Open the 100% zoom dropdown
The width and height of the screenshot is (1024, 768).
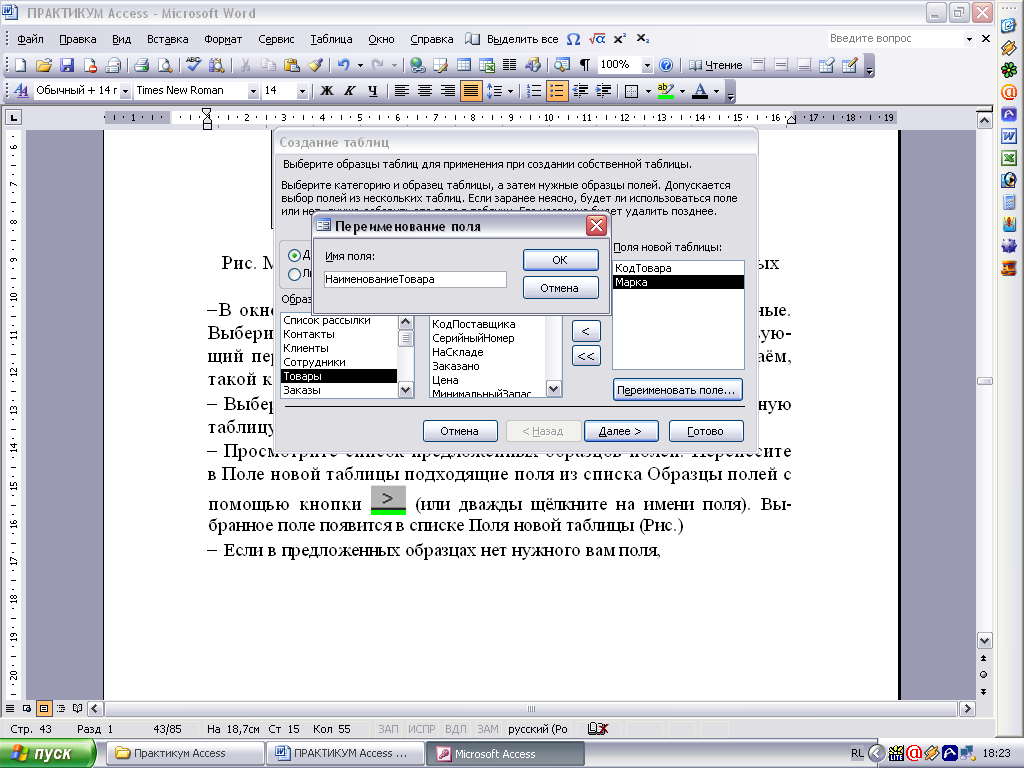tap(647, 65)
